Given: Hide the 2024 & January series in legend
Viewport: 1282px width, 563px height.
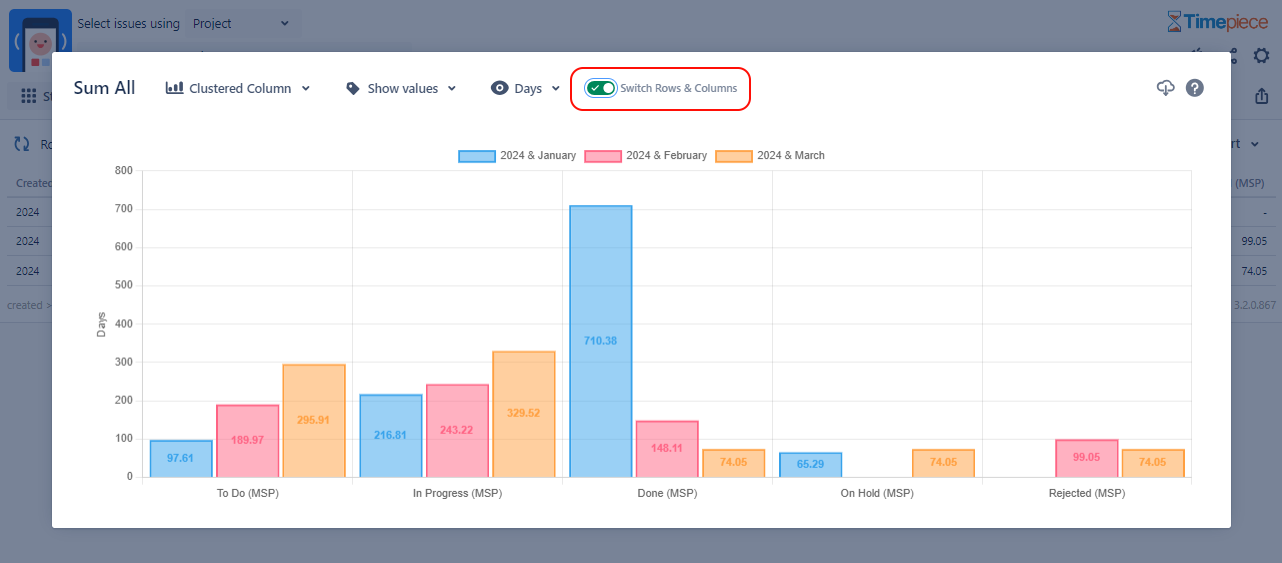Looking at the screenshot, I should point(517,156).
